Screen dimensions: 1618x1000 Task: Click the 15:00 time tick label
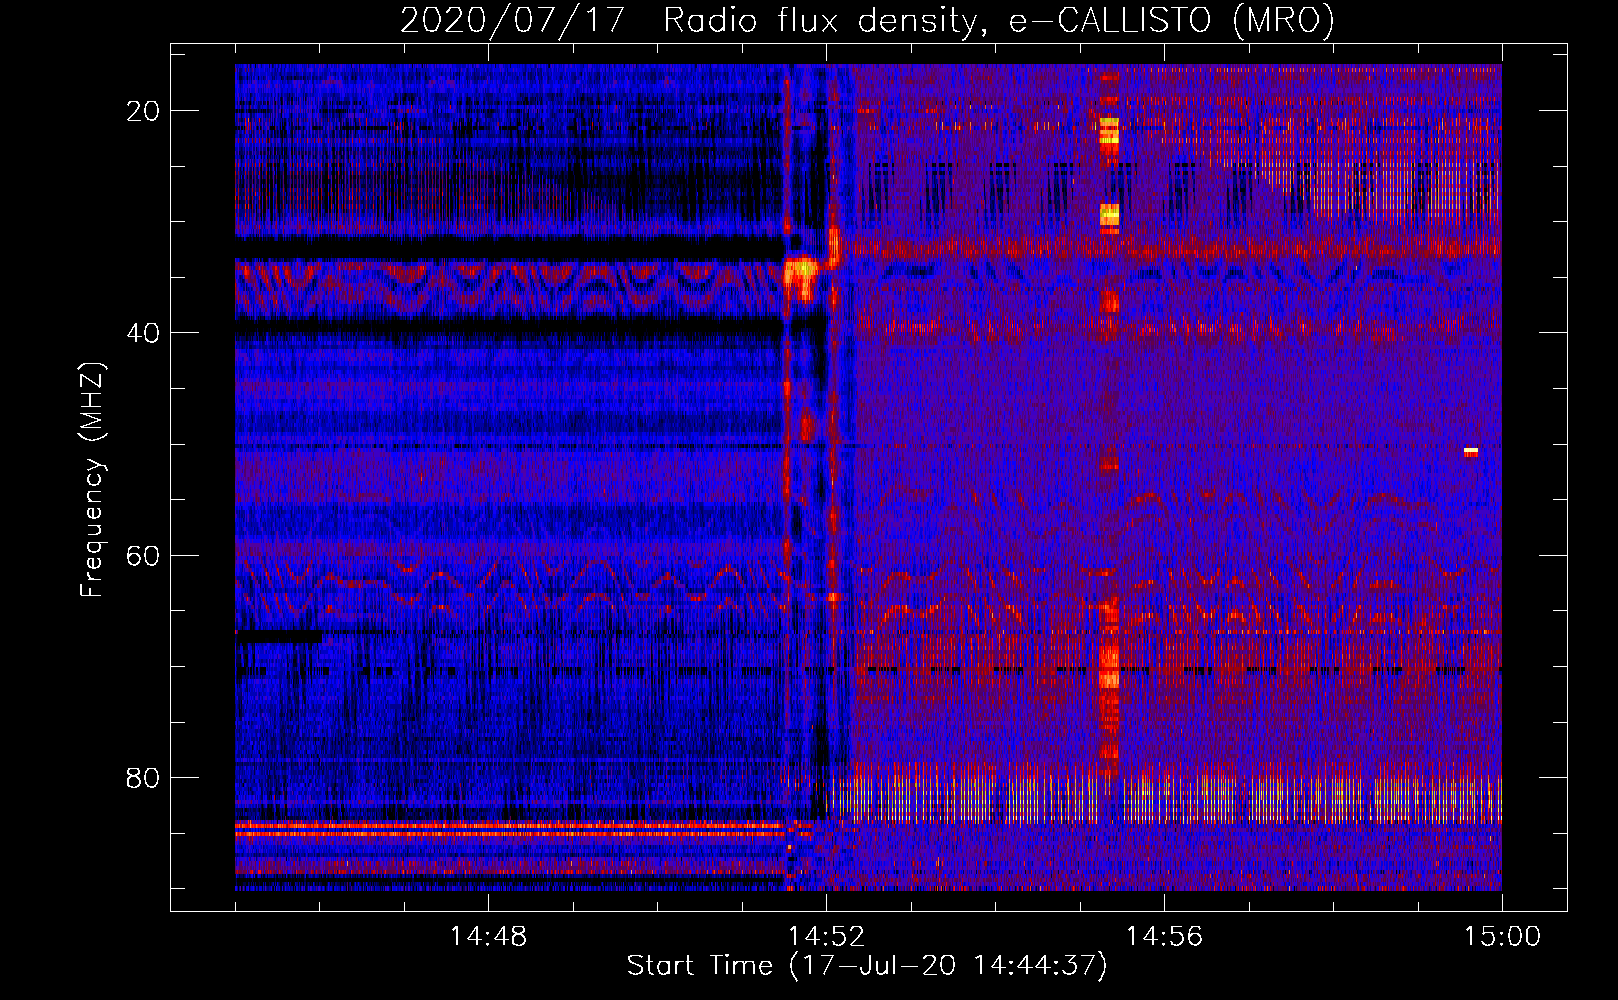coord(1502,936)
